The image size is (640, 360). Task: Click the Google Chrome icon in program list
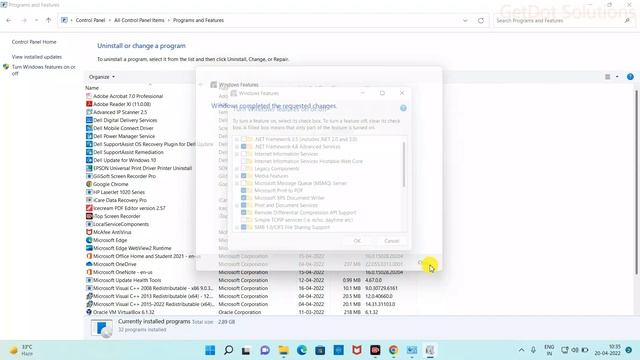(89, 184)
